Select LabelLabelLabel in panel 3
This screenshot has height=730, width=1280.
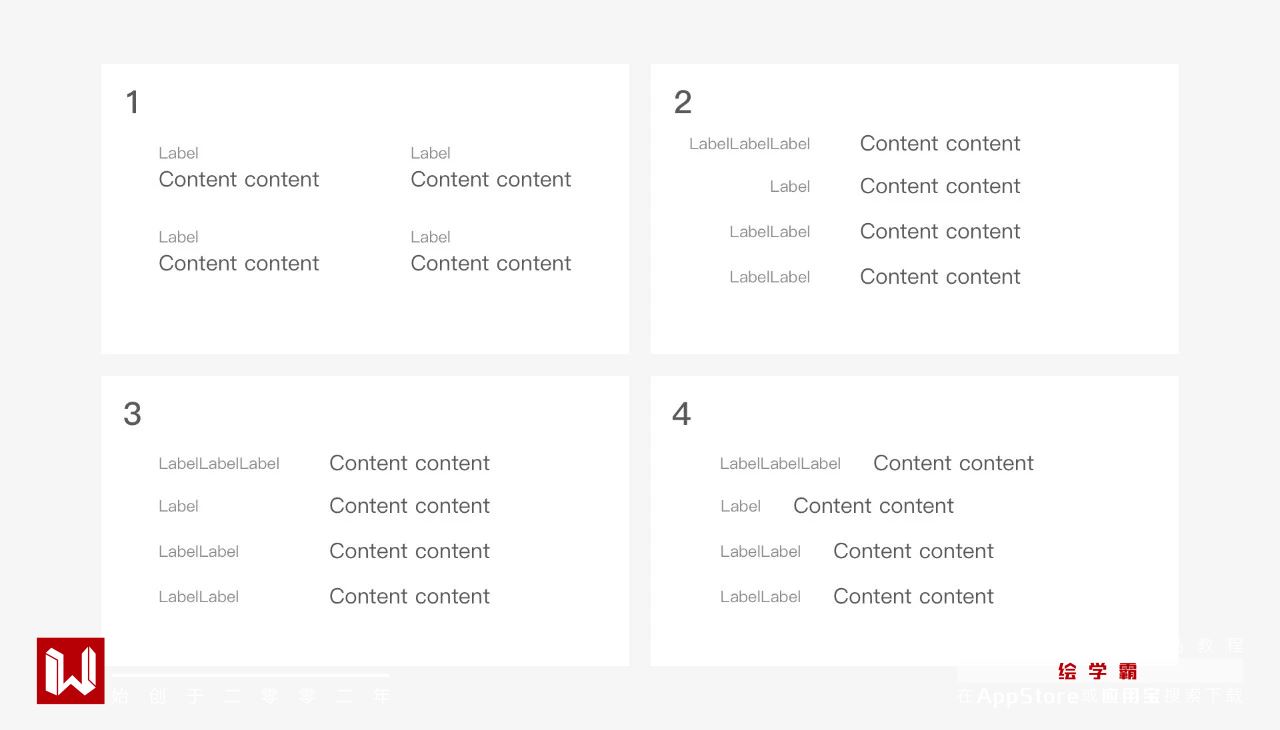(x=218, y=464)
